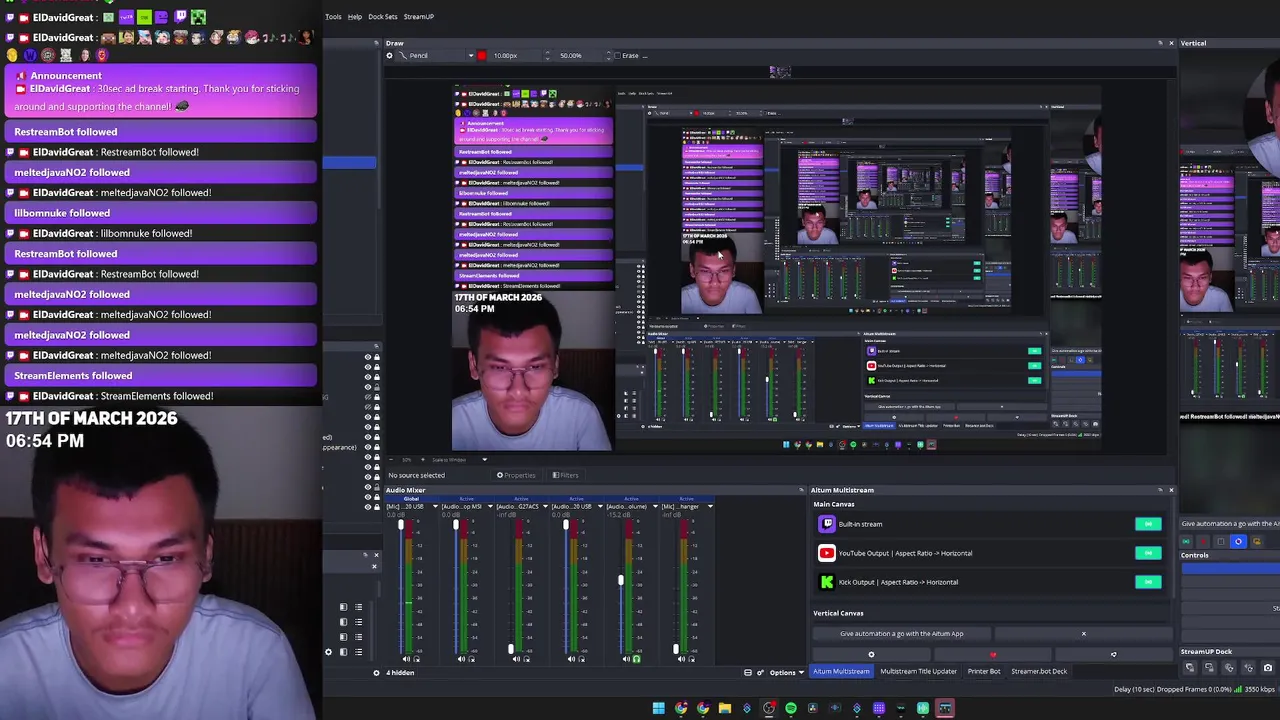Image resolution: width=1280 pixels, height=720 pixels.
Task: Expand second [Audio...20 USB channel dropdown
Action: 600,506
